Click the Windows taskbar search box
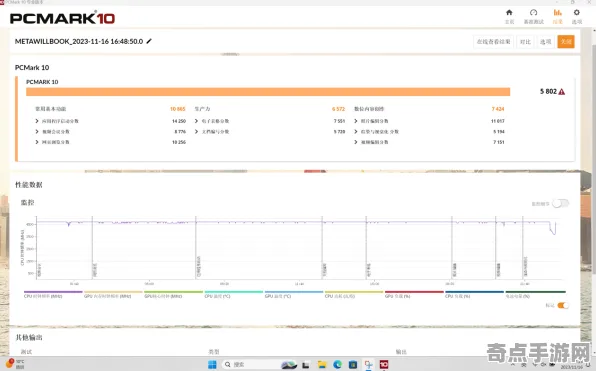This screenshot has height=371, width=596. tap(251, 365)
